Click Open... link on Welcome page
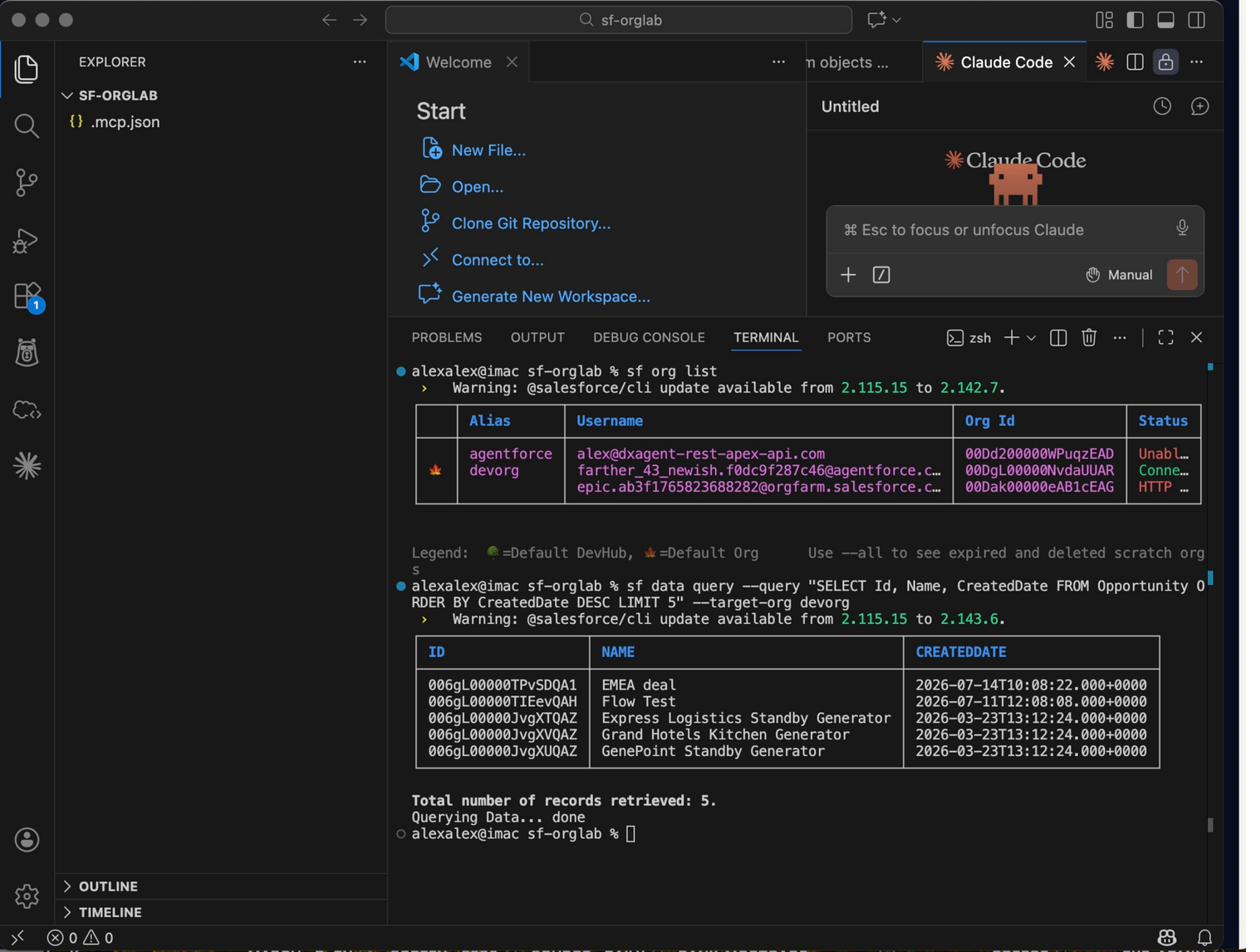The height and width of the screenshot is (952, 1260). coord(477,187)
